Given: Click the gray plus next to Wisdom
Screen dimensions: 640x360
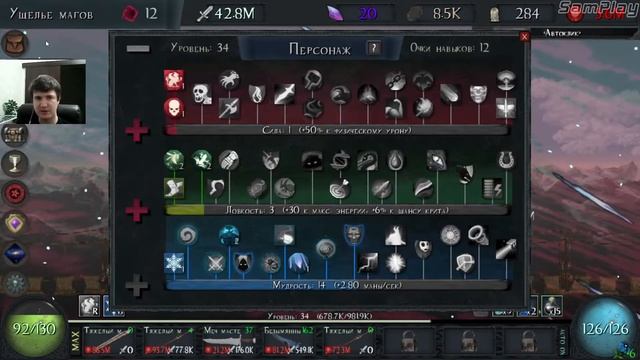Looking at the screenshot, I should point(138,285).
